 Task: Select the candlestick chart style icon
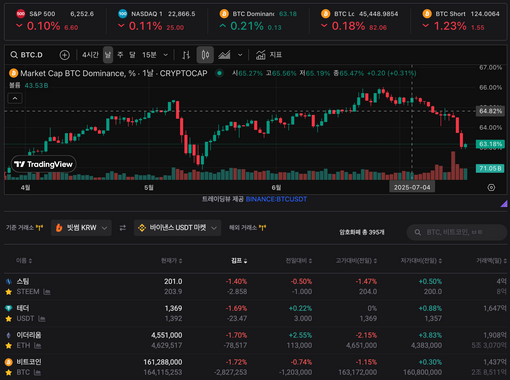(205, 55)
